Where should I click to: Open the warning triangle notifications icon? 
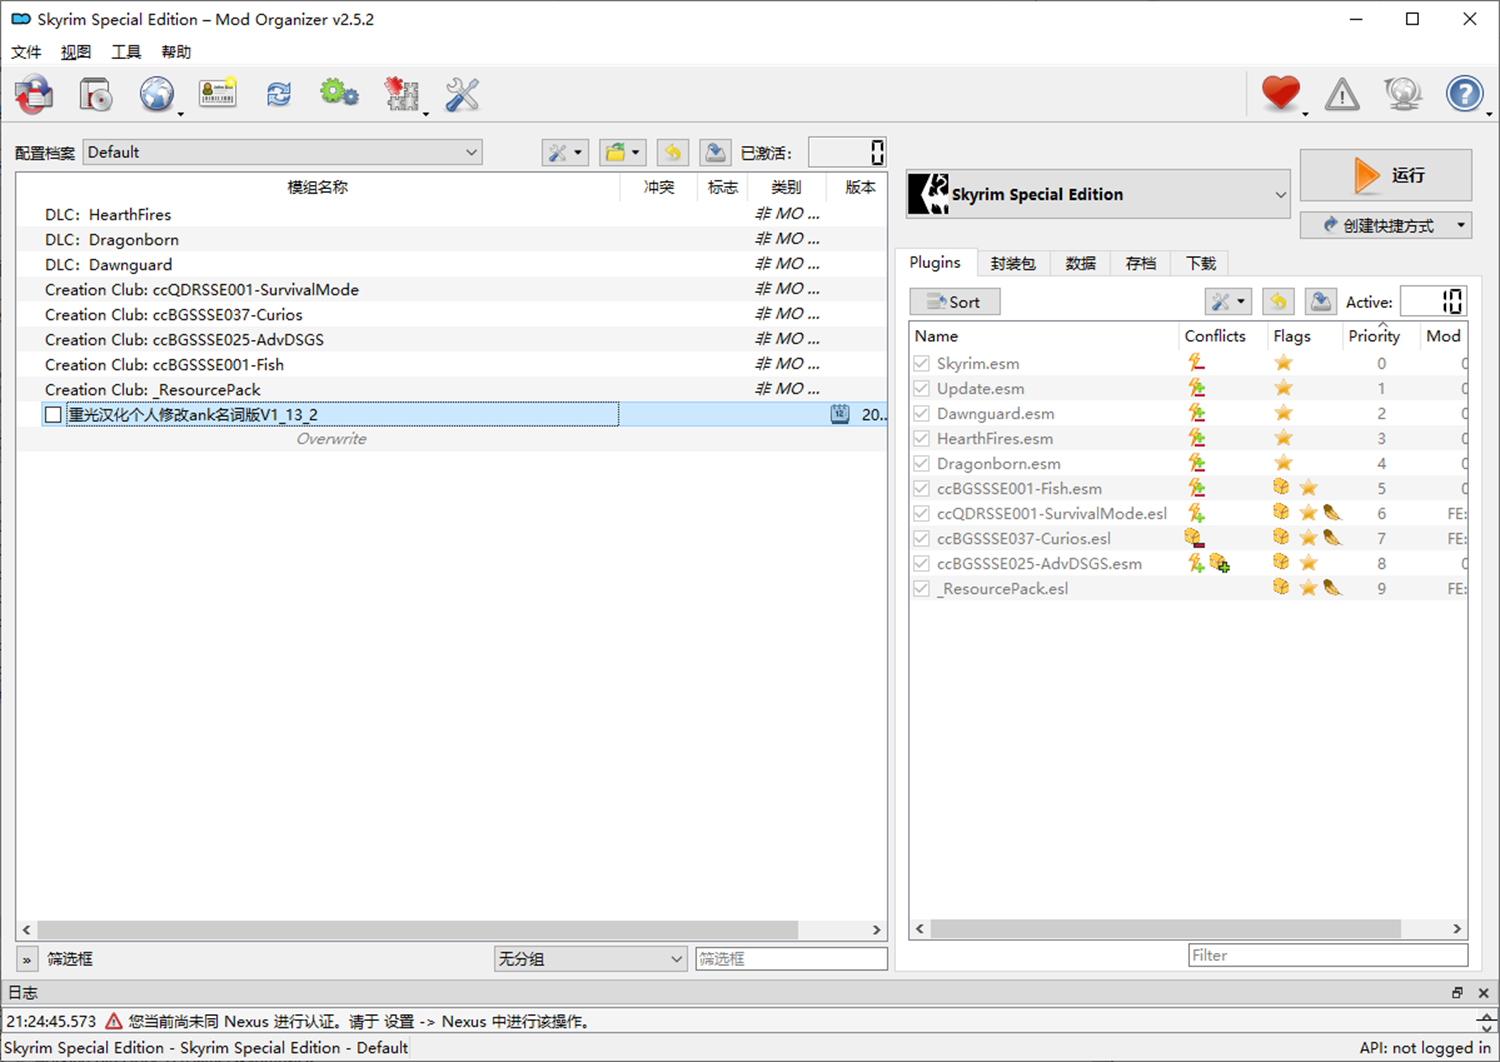(x=1342, y=95)
